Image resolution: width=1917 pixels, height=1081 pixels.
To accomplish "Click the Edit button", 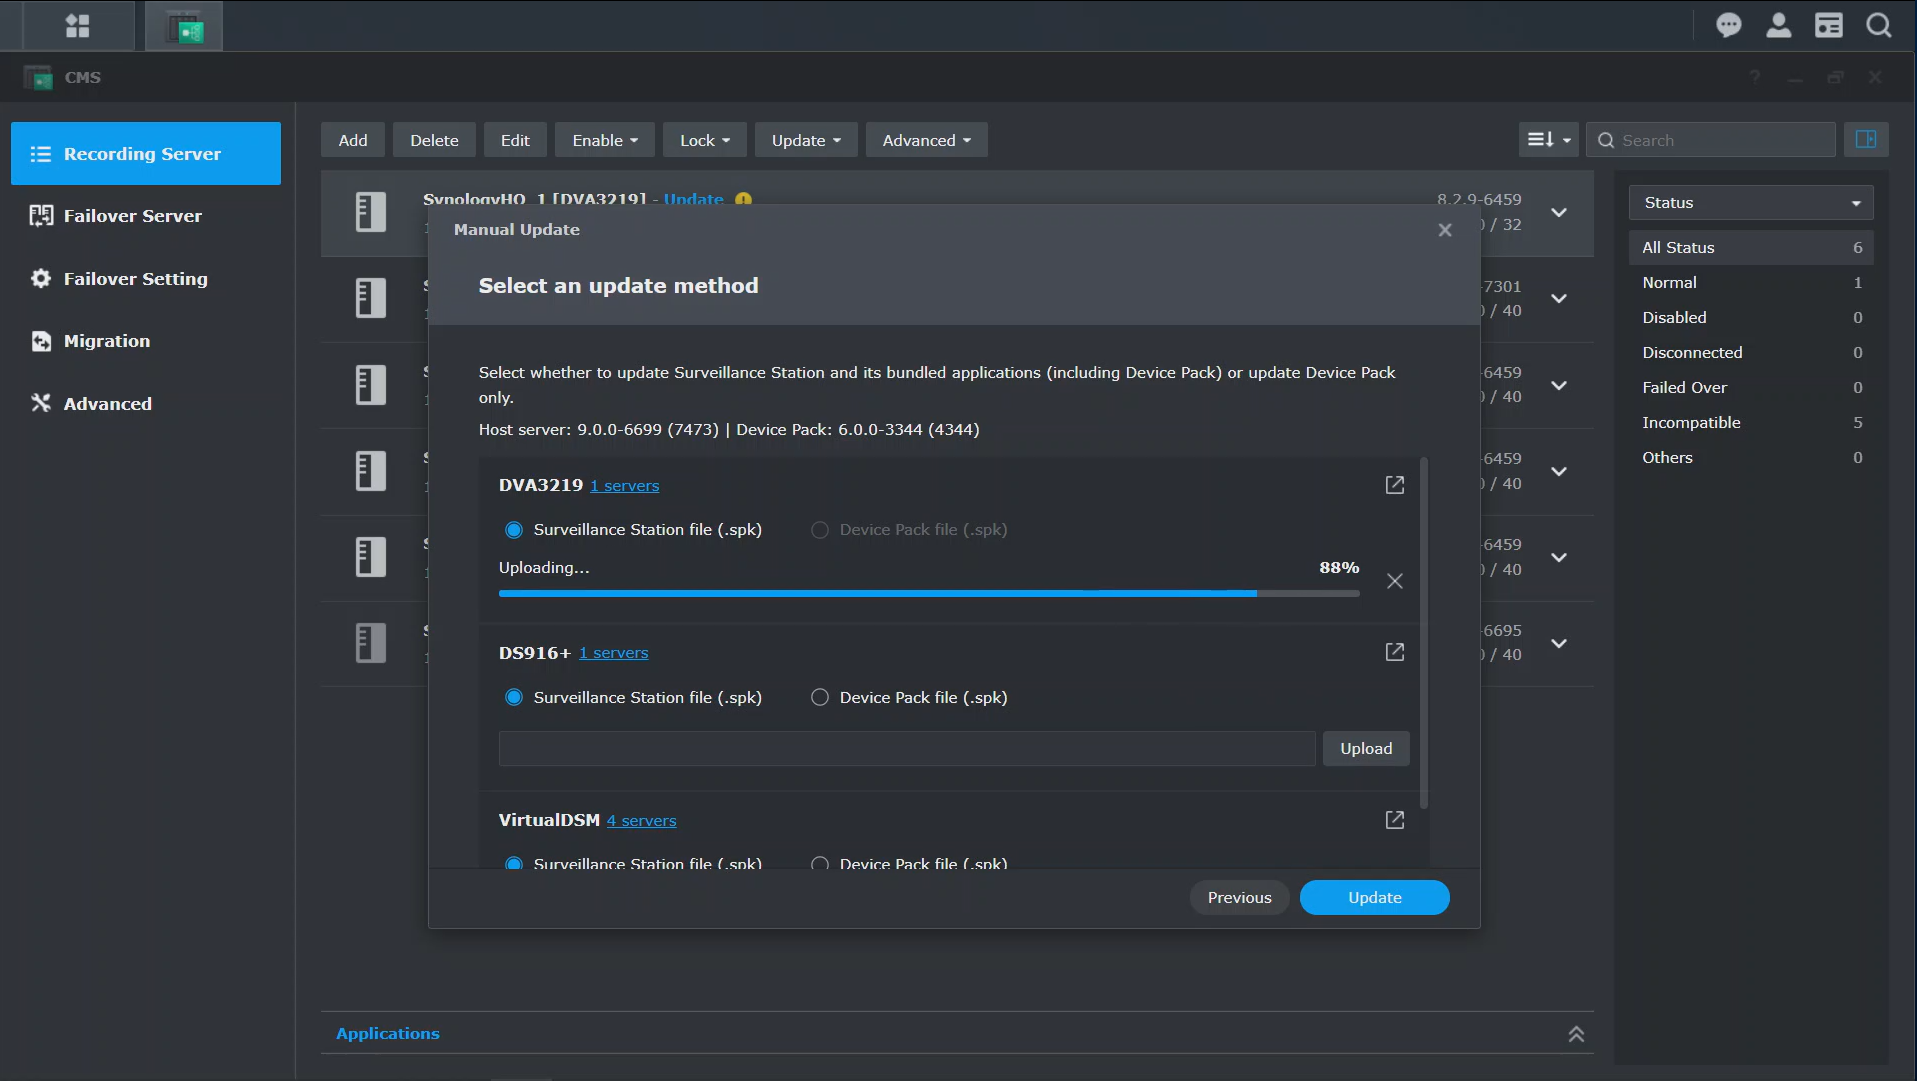I will click(x=515, y=140).
